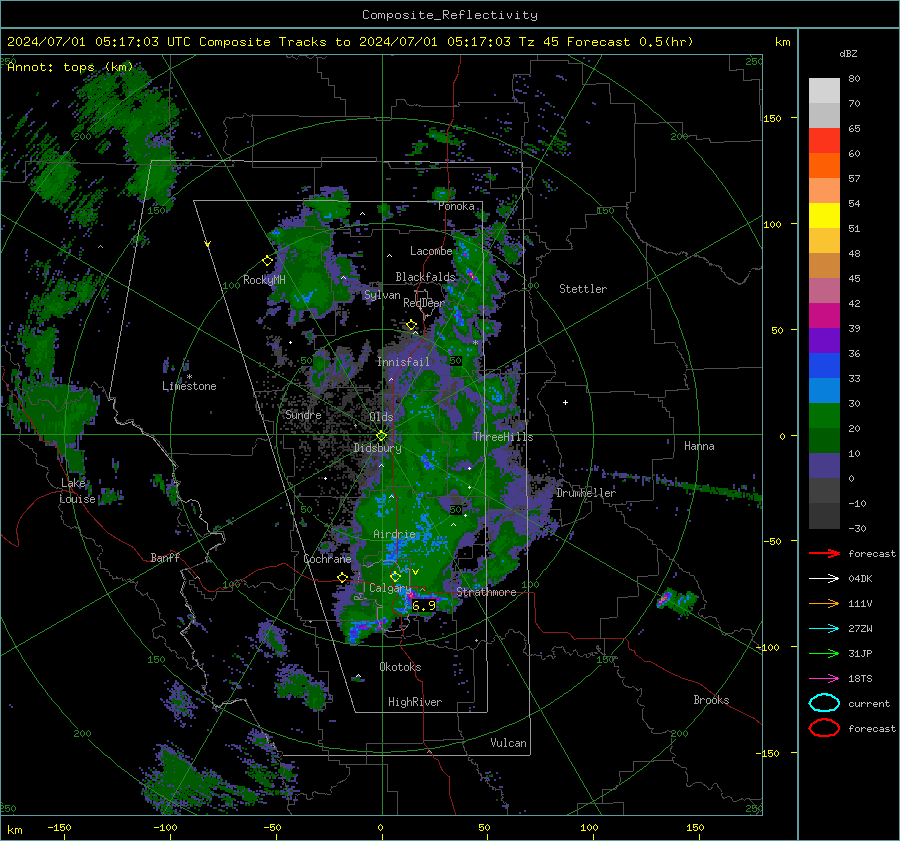This screenshot has height=841, width=900.
Task: Click the Calgary city label
Action: (x=390, y=588)
